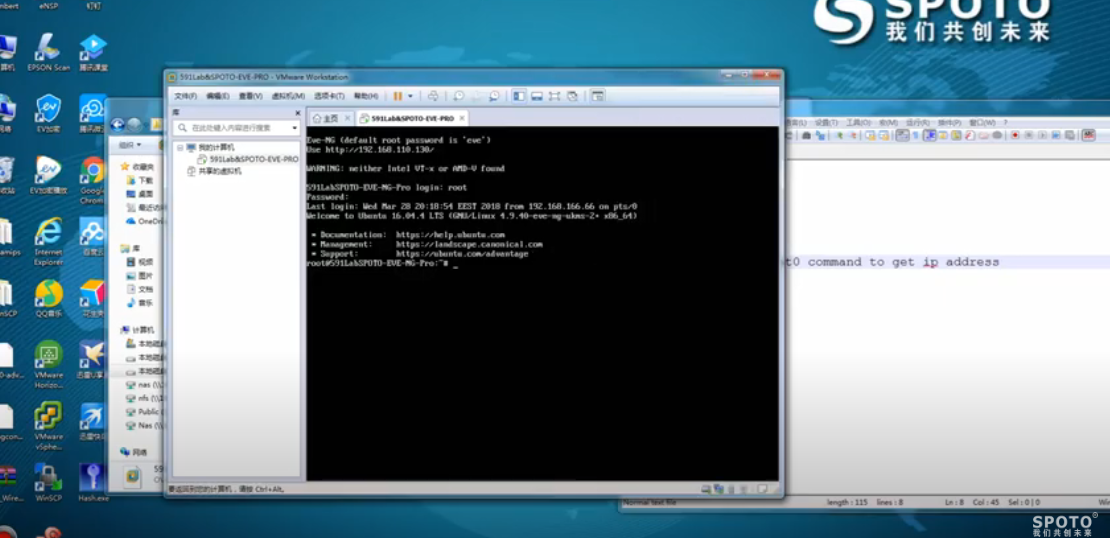Collapse the 我的计算机 tree node
The image size is (1110, 538).
(180, 147)
